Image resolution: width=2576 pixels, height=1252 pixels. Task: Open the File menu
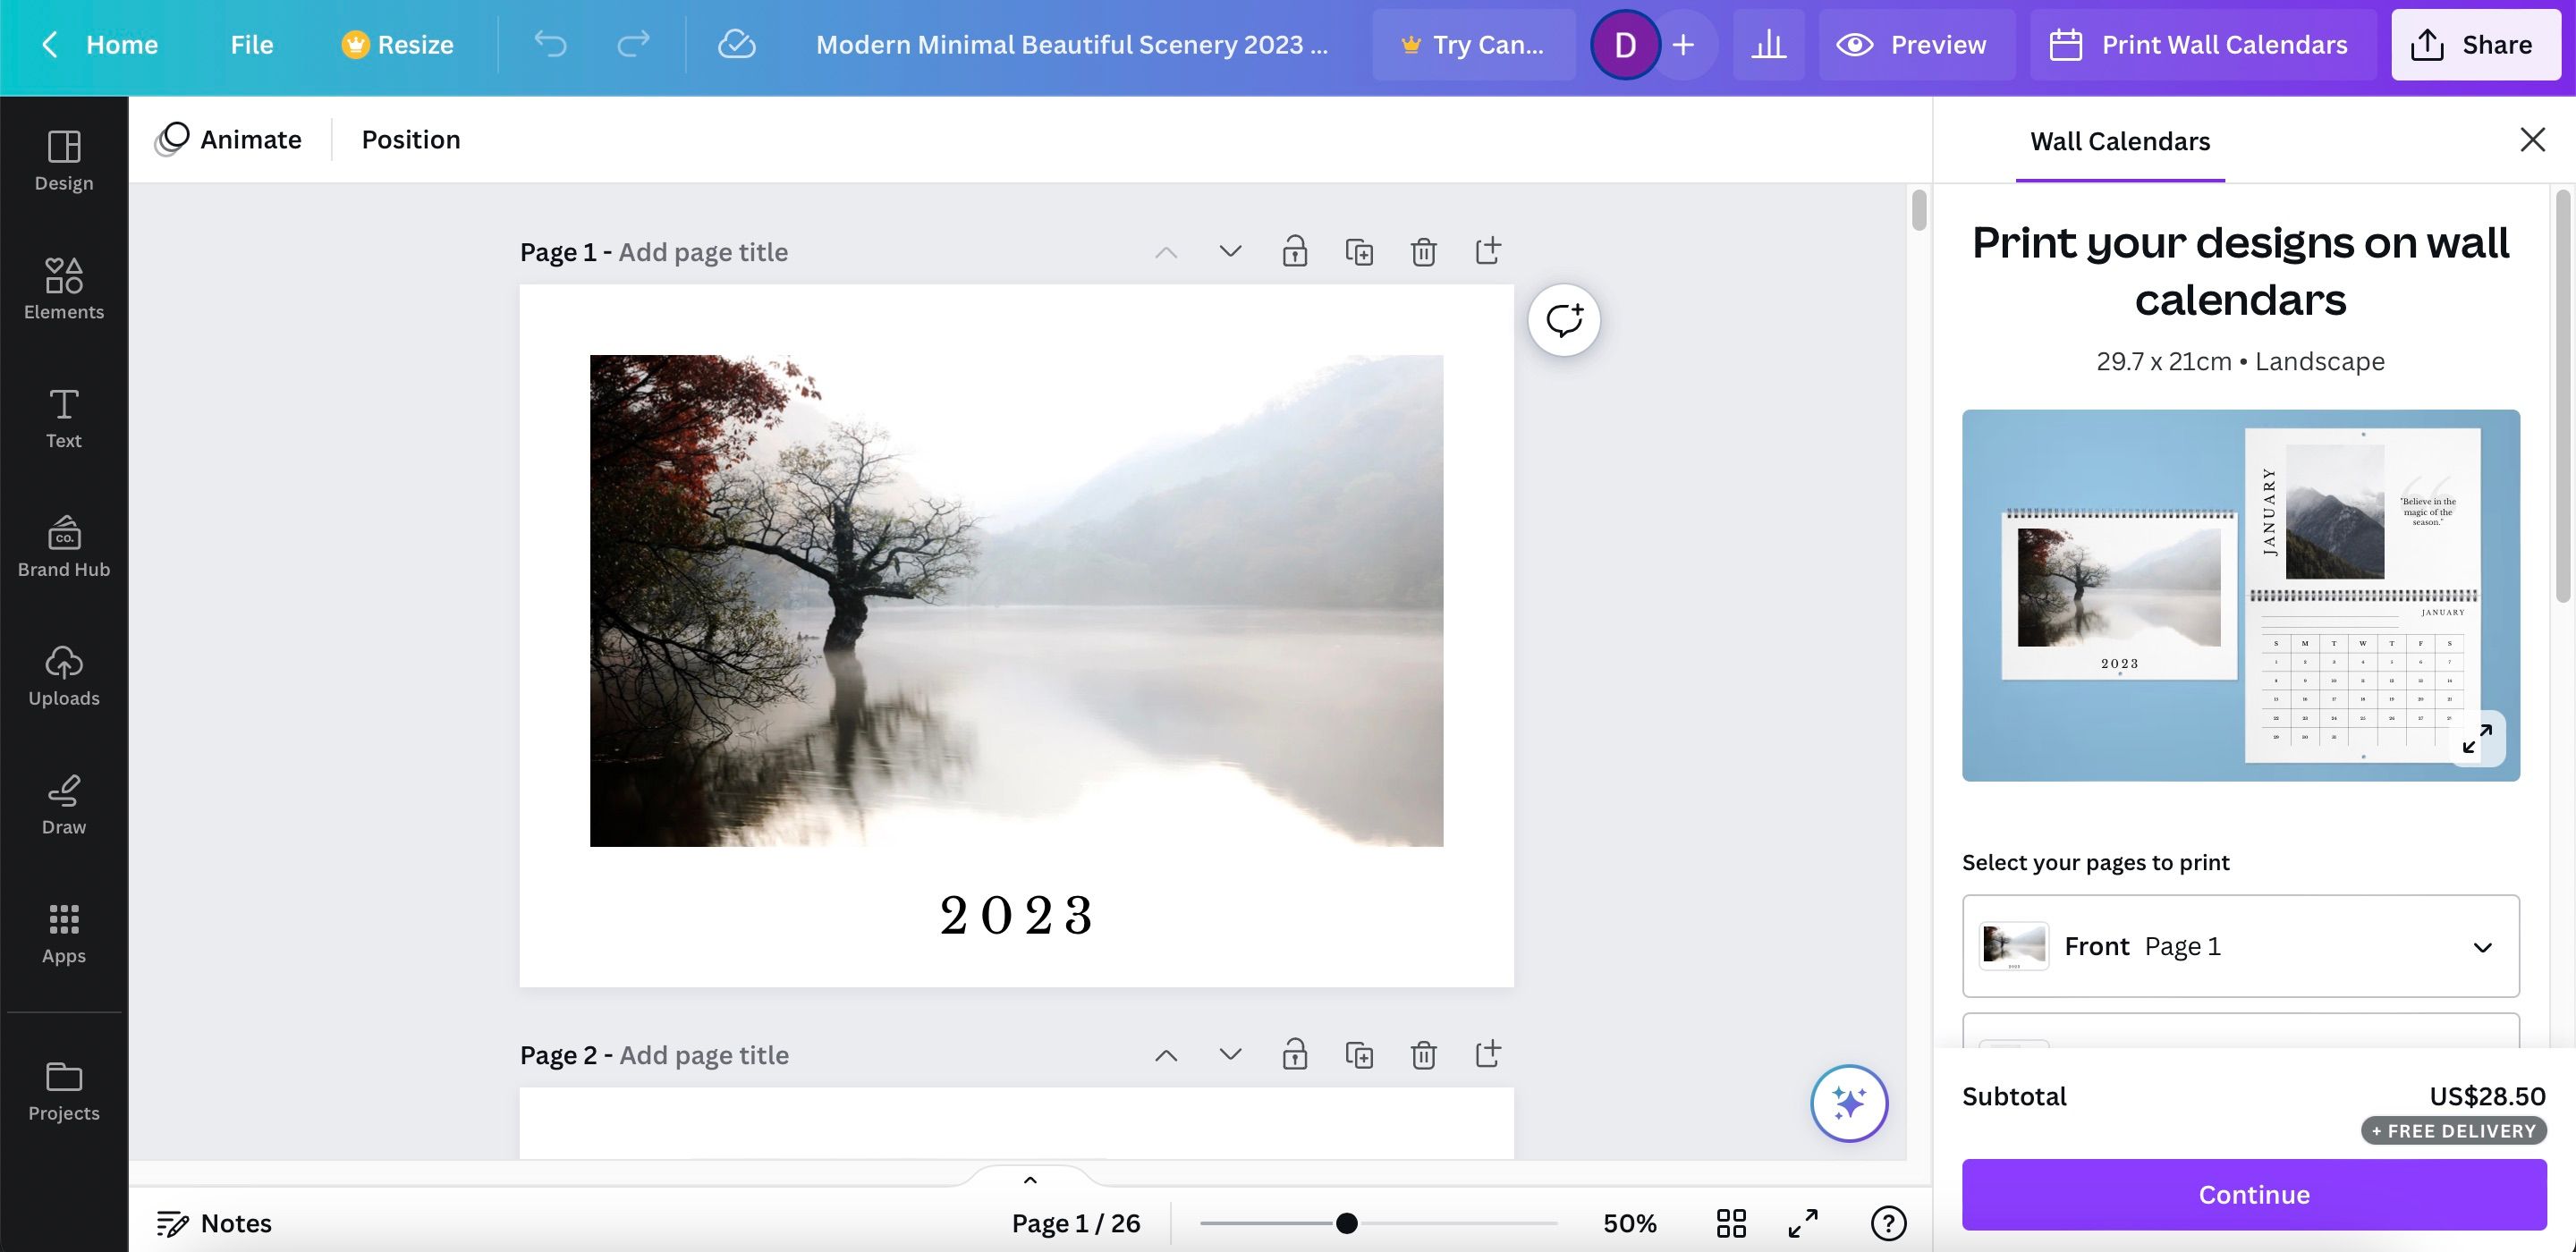click(251, 44)
